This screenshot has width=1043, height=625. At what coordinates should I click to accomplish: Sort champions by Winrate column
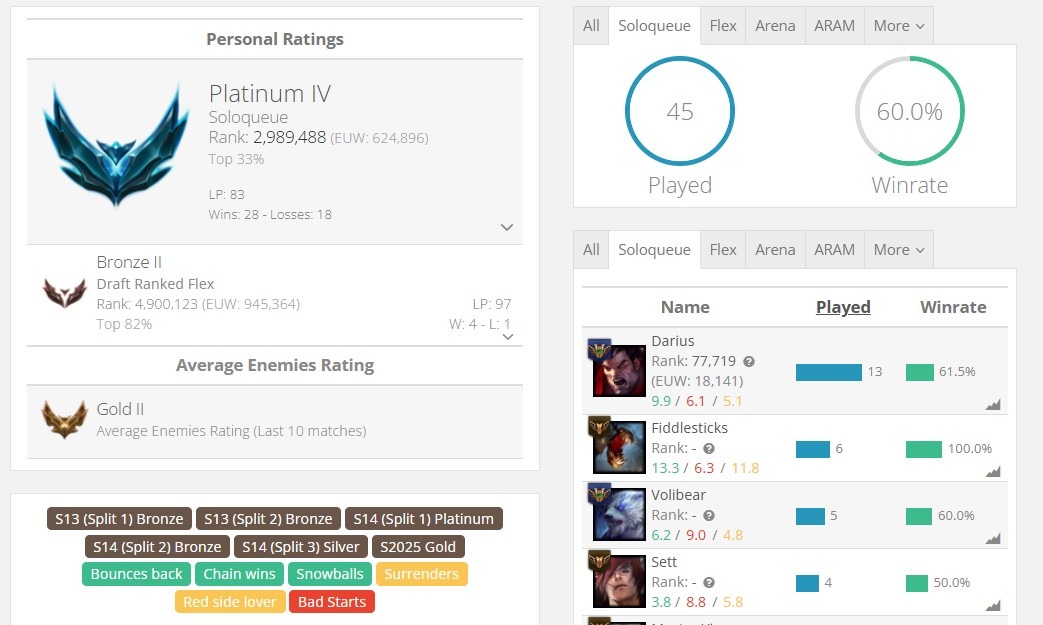953,307
